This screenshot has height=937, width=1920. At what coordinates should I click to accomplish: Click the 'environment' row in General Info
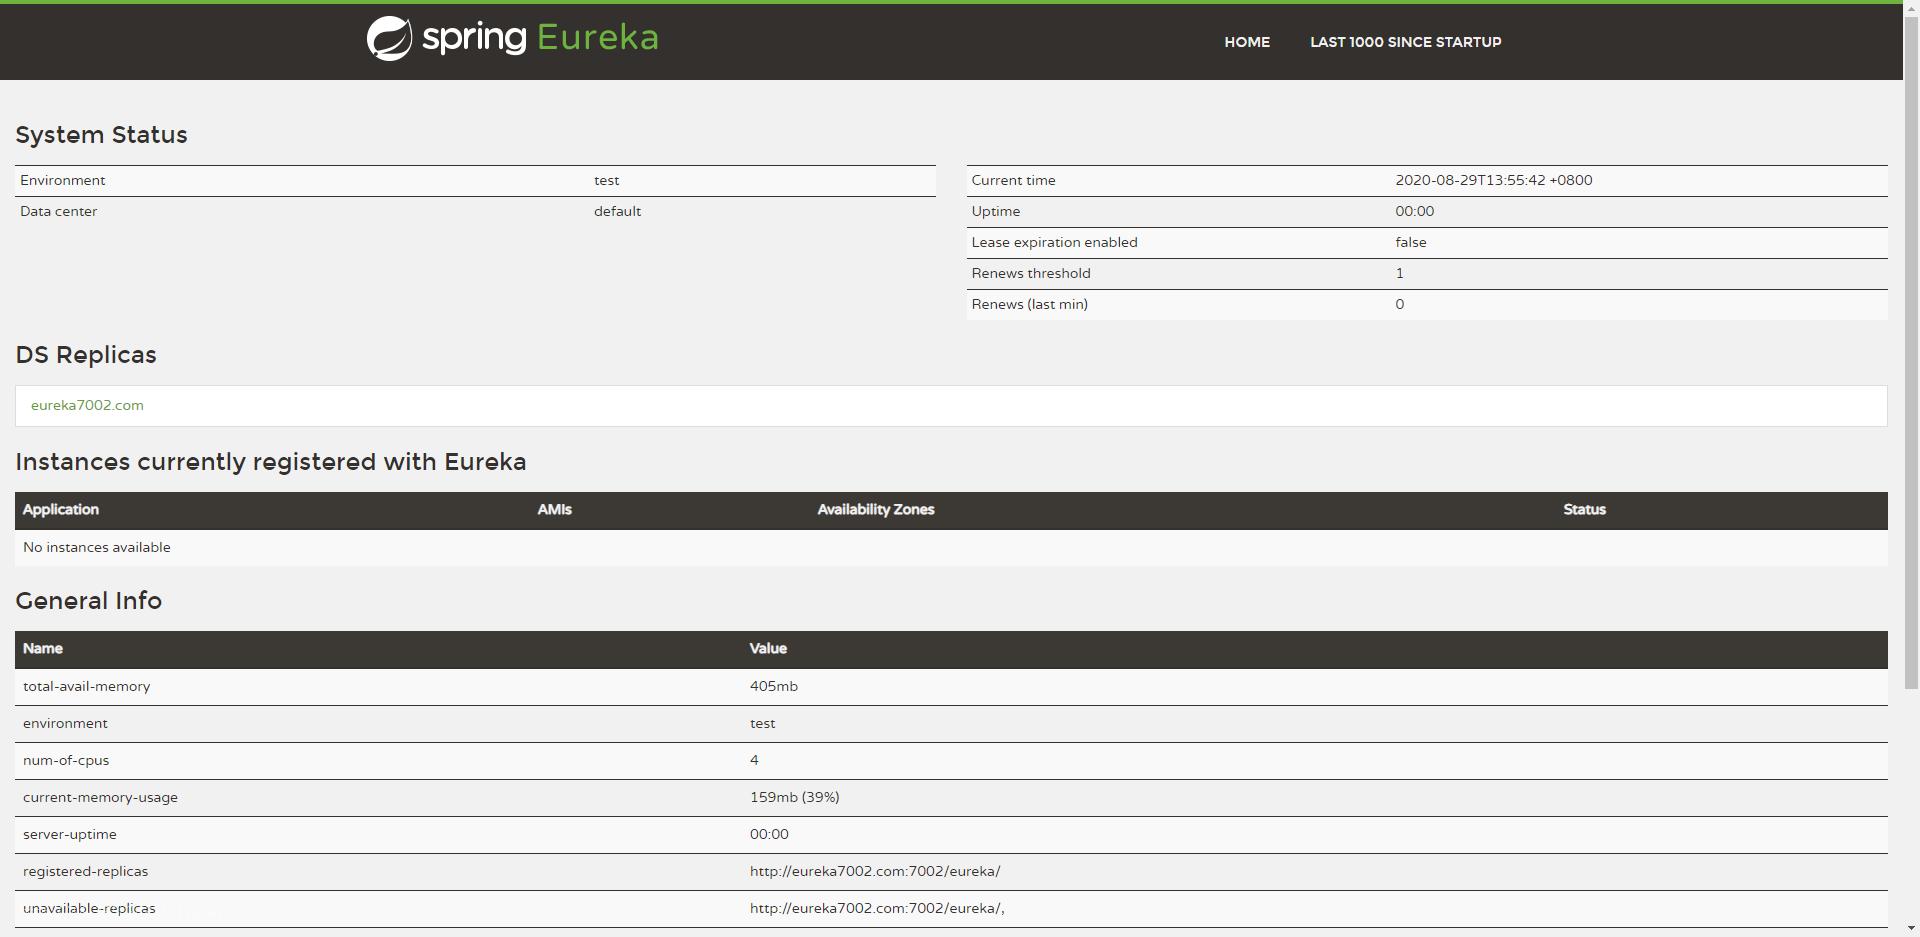point(951,723)
